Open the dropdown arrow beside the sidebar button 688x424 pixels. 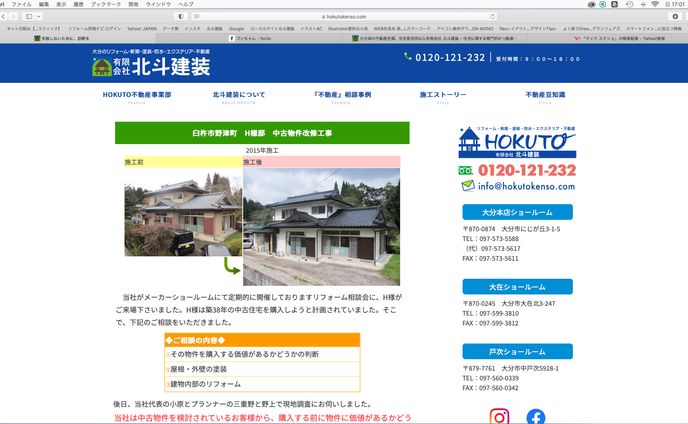click(x=39, y=16)
